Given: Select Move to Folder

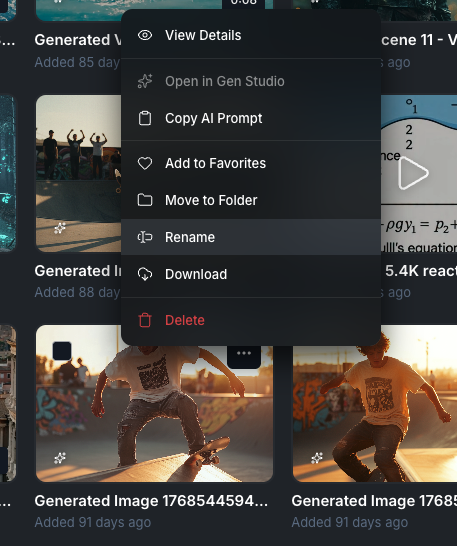Looking at the screenshot, I should pyautogui.click(x=251, y=200).
